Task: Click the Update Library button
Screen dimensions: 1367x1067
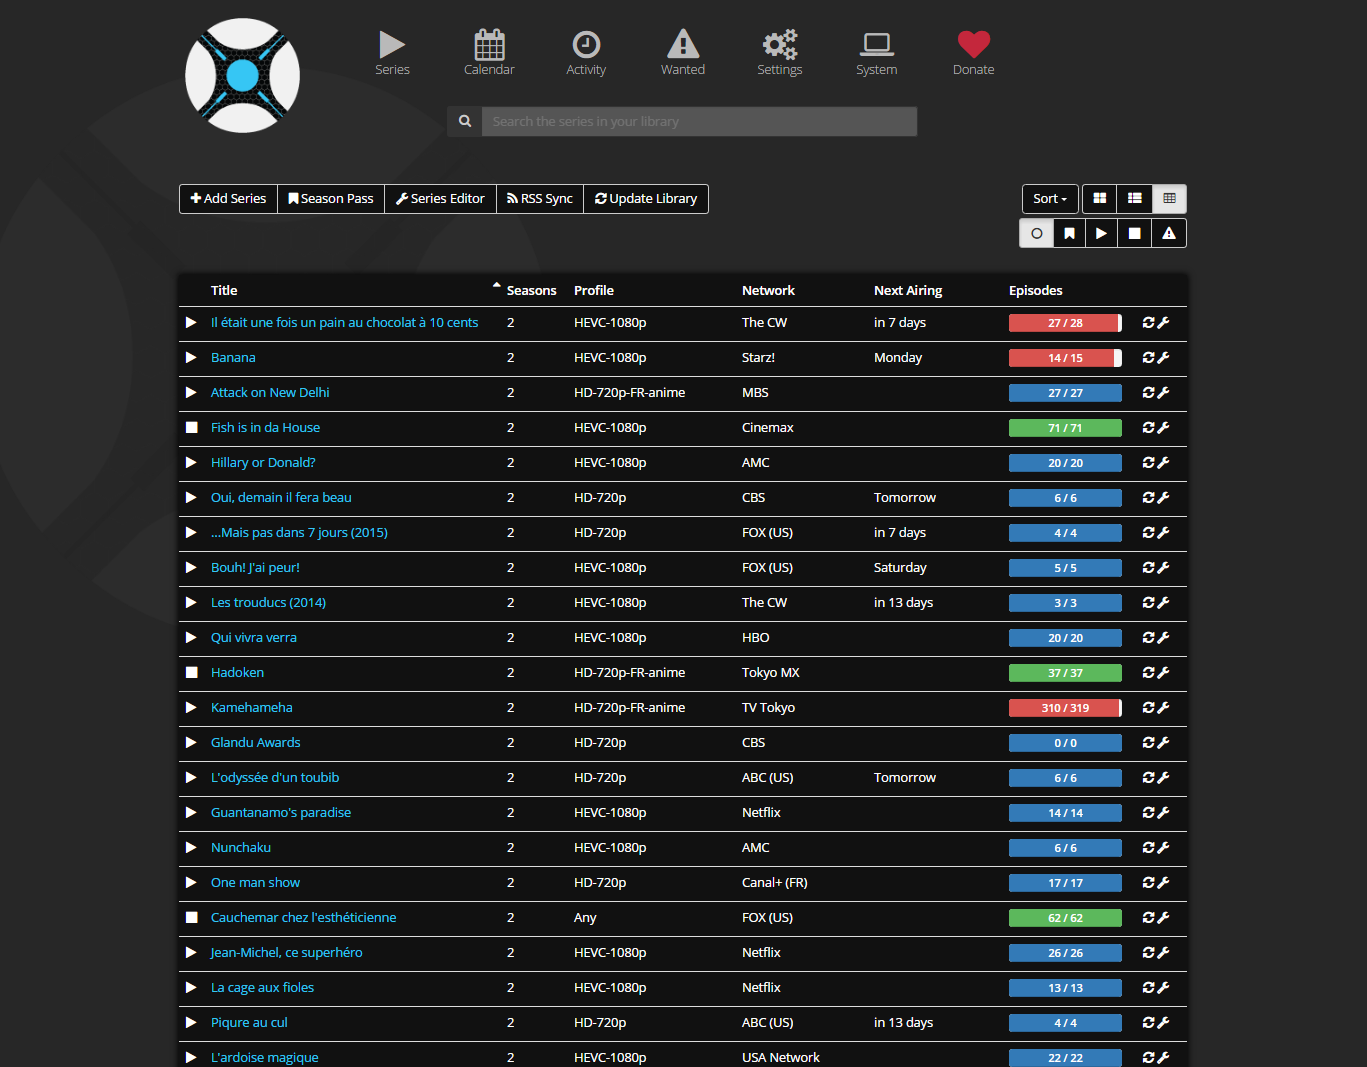Action: click(646, 199)
